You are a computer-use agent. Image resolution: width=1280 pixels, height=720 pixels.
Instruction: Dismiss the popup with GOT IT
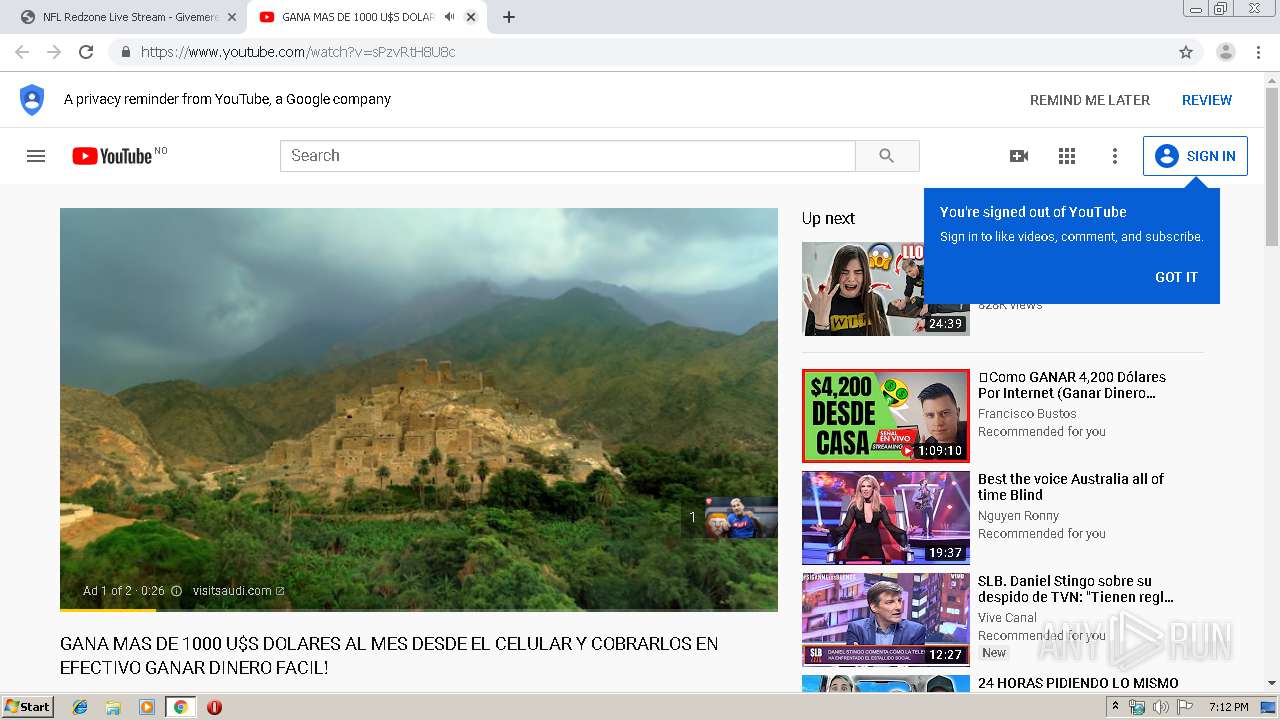(1176, 277)
